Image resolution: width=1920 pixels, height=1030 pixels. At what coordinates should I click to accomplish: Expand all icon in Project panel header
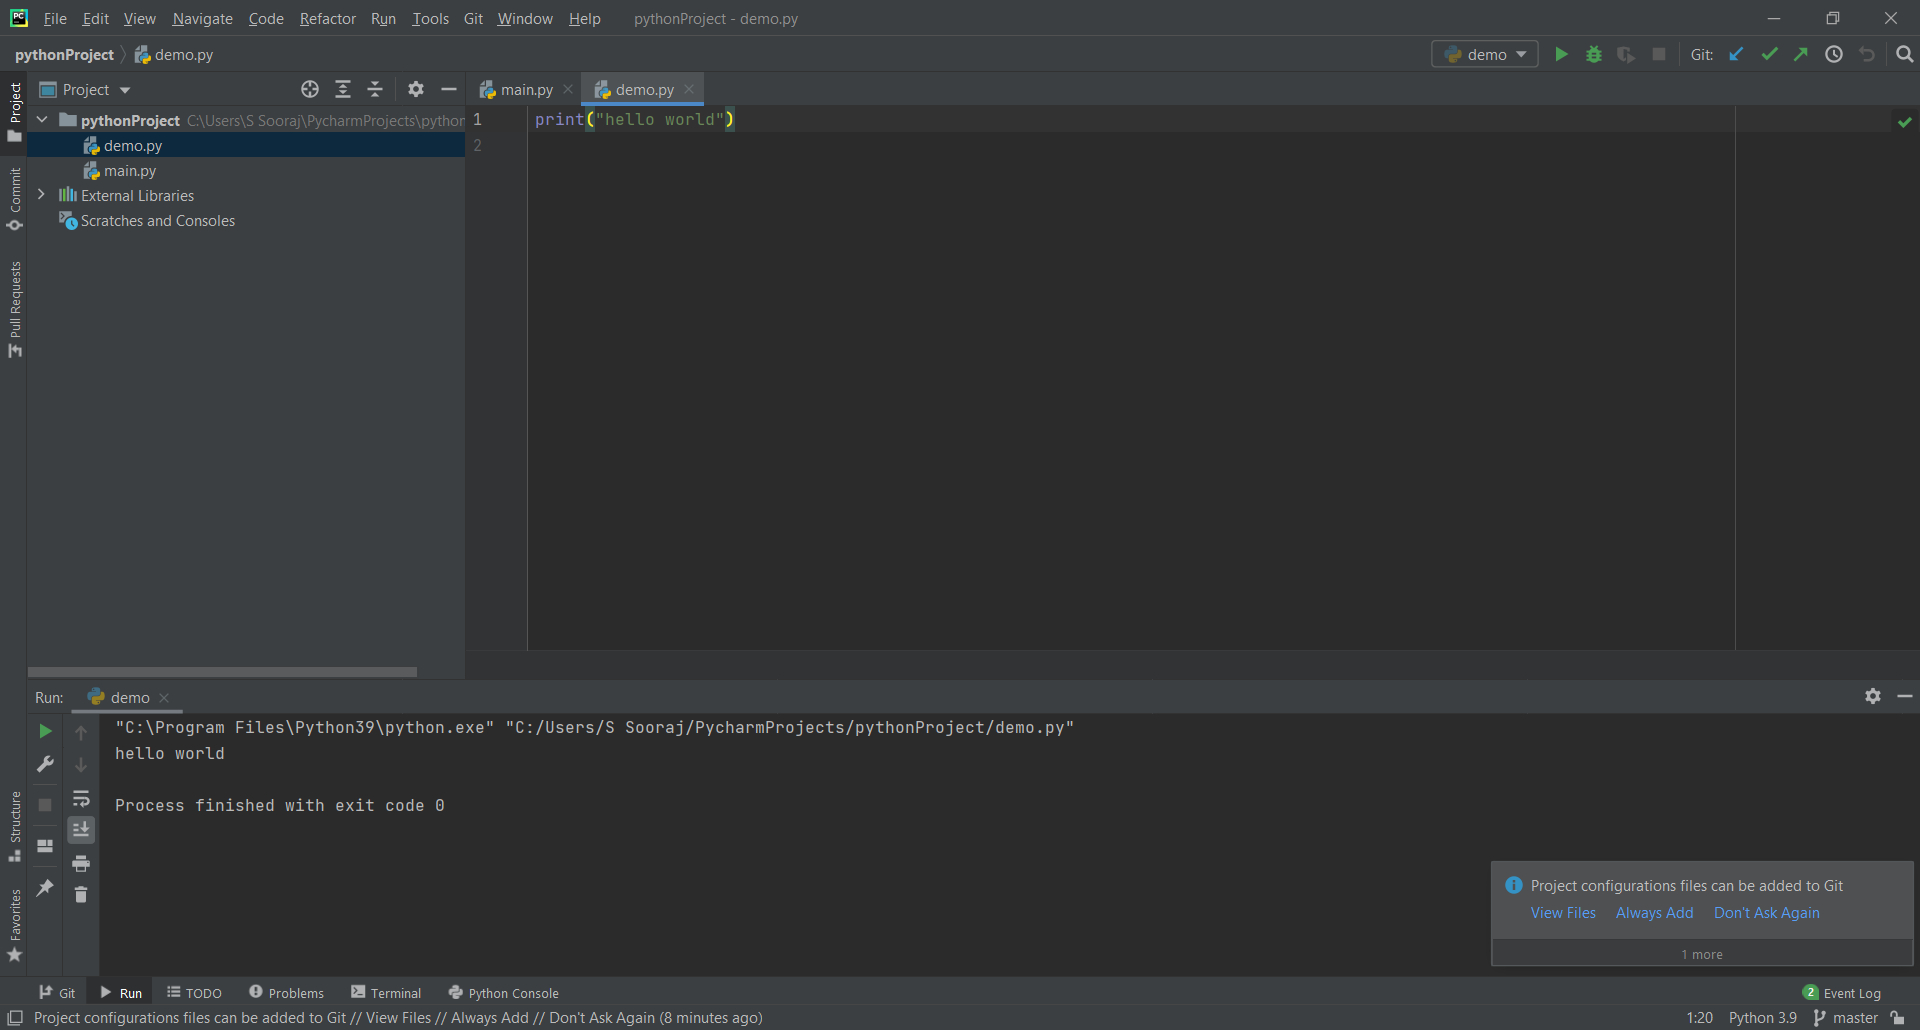[343, 90]
